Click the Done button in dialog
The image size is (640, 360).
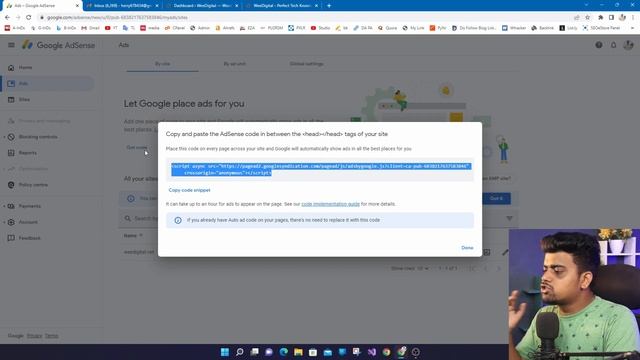pos(467,248)
